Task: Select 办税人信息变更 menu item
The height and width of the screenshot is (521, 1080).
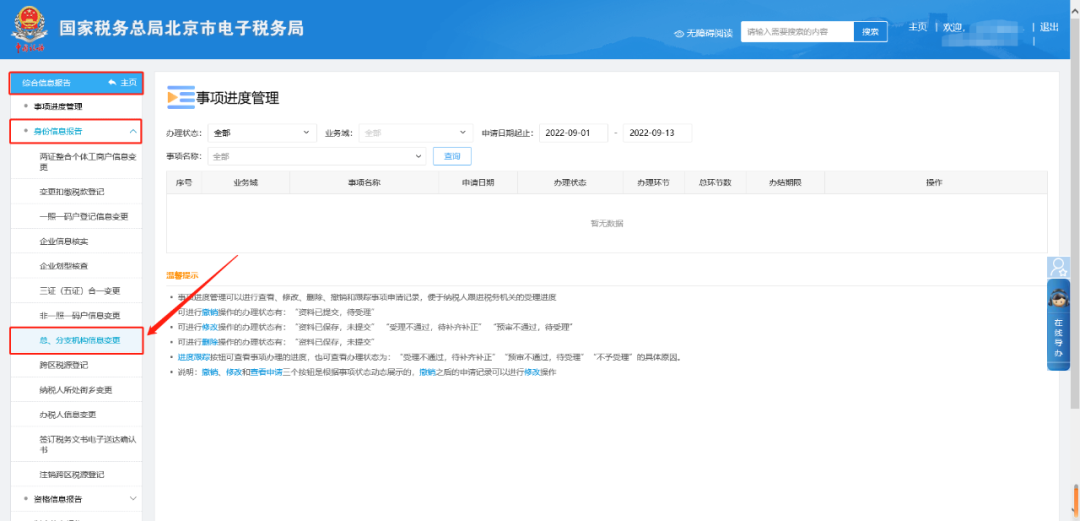Action: (68, 414)
